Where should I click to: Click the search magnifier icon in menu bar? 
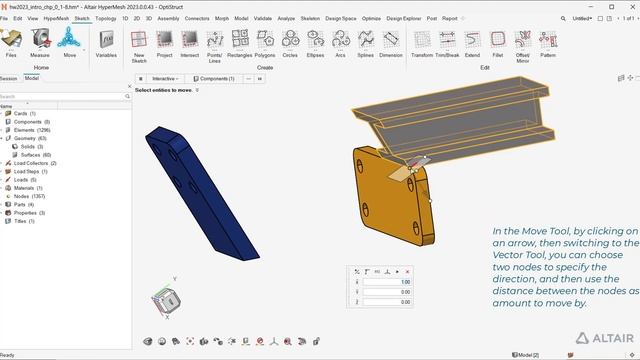click(563, 18)
